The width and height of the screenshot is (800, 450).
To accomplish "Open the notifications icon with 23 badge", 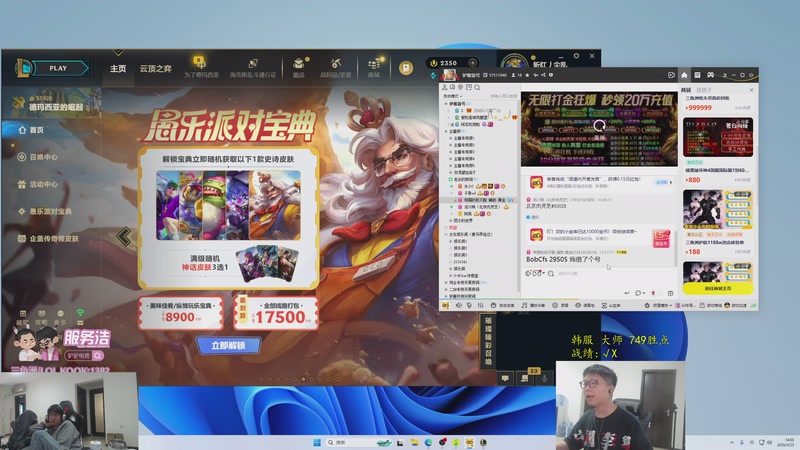I will [525, 377].
